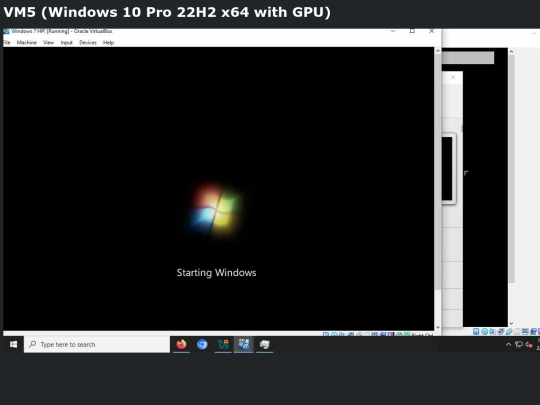Viewport: 540px width, 405px height.
Task: Open the blue circular browser taskbar icon
Action: click(202, 344)
